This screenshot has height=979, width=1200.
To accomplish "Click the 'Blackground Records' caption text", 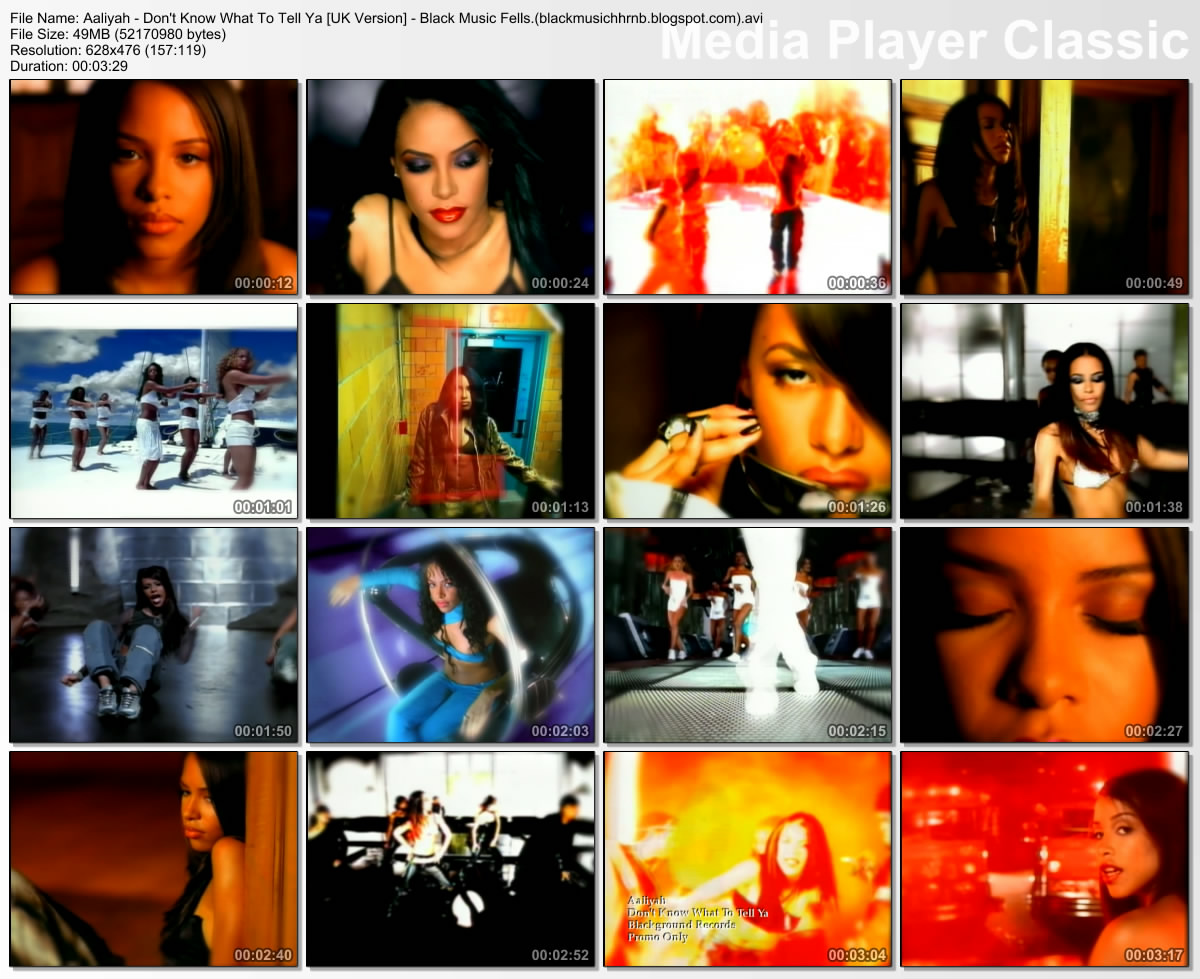I will tap(681, 924).
